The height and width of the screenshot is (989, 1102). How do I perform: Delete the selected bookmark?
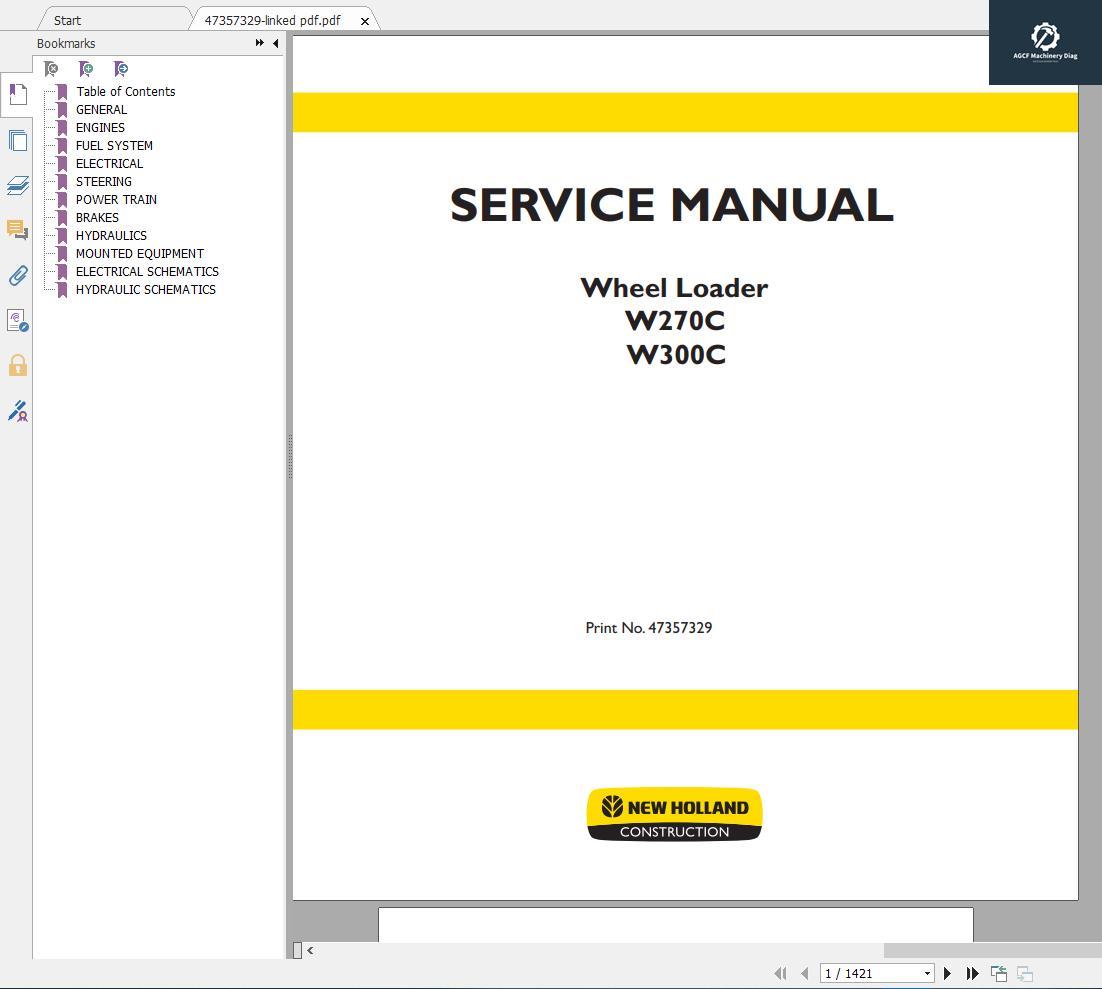point(51,69)
